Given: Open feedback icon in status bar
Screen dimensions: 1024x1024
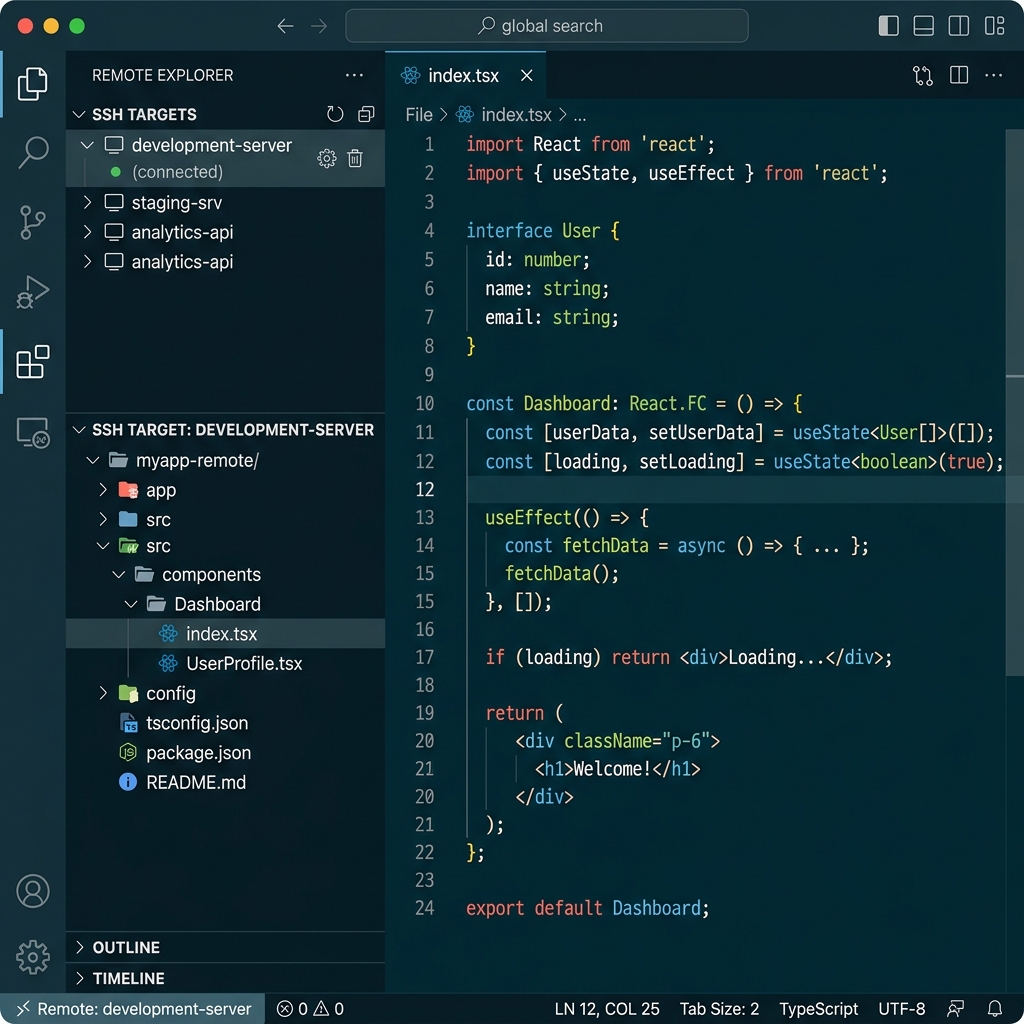Looking at the screenshot, I should pos(955,1008).
